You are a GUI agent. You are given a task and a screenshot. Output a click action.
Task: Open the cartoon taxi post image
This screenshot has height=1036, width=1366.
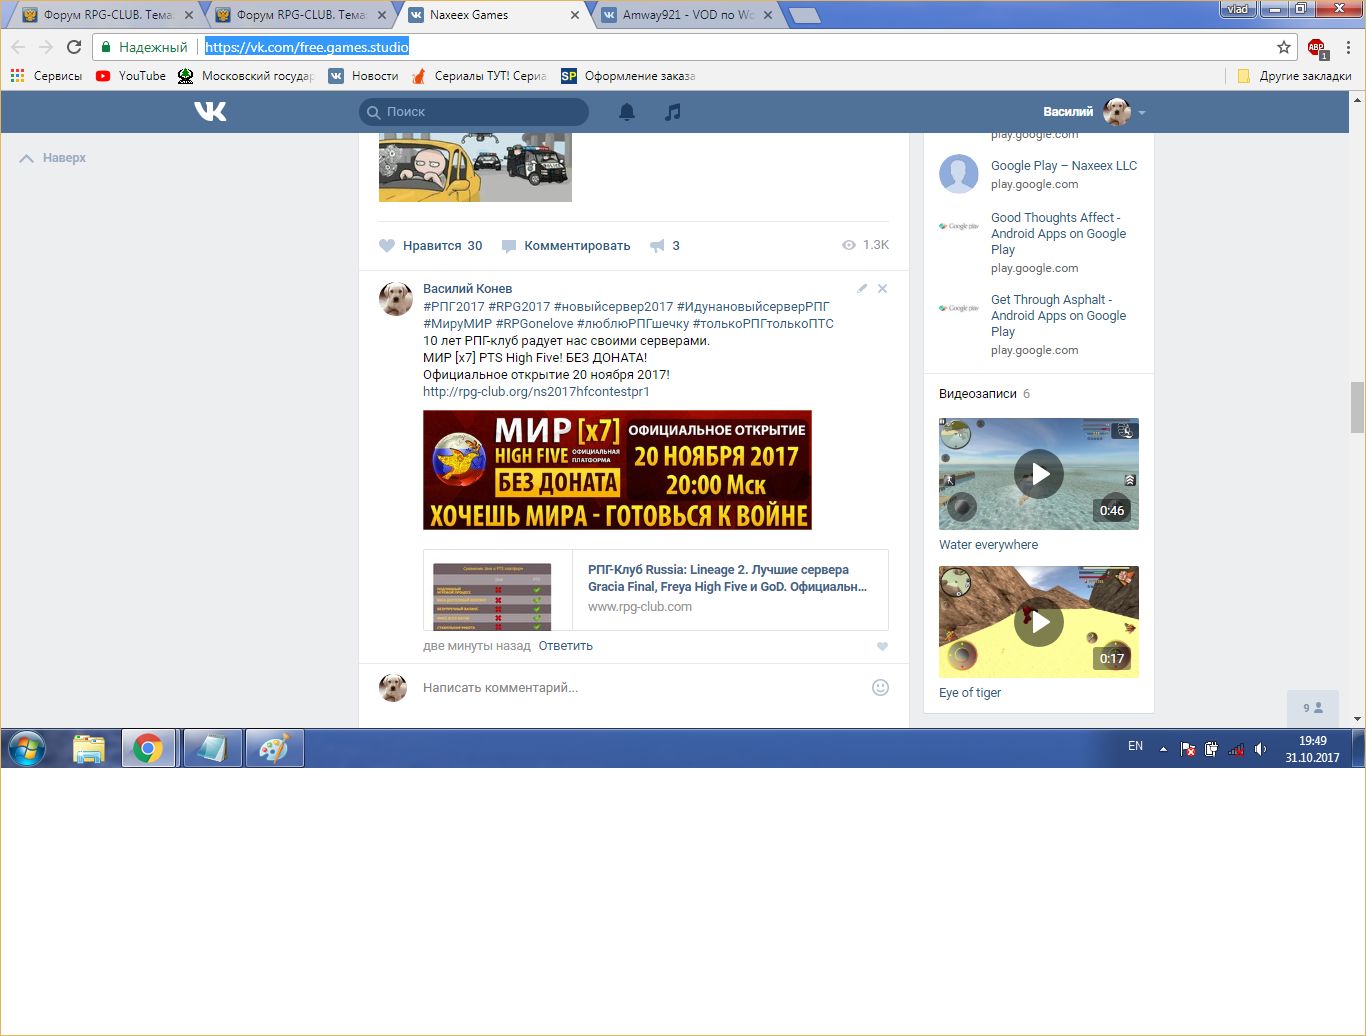(475, 167)
